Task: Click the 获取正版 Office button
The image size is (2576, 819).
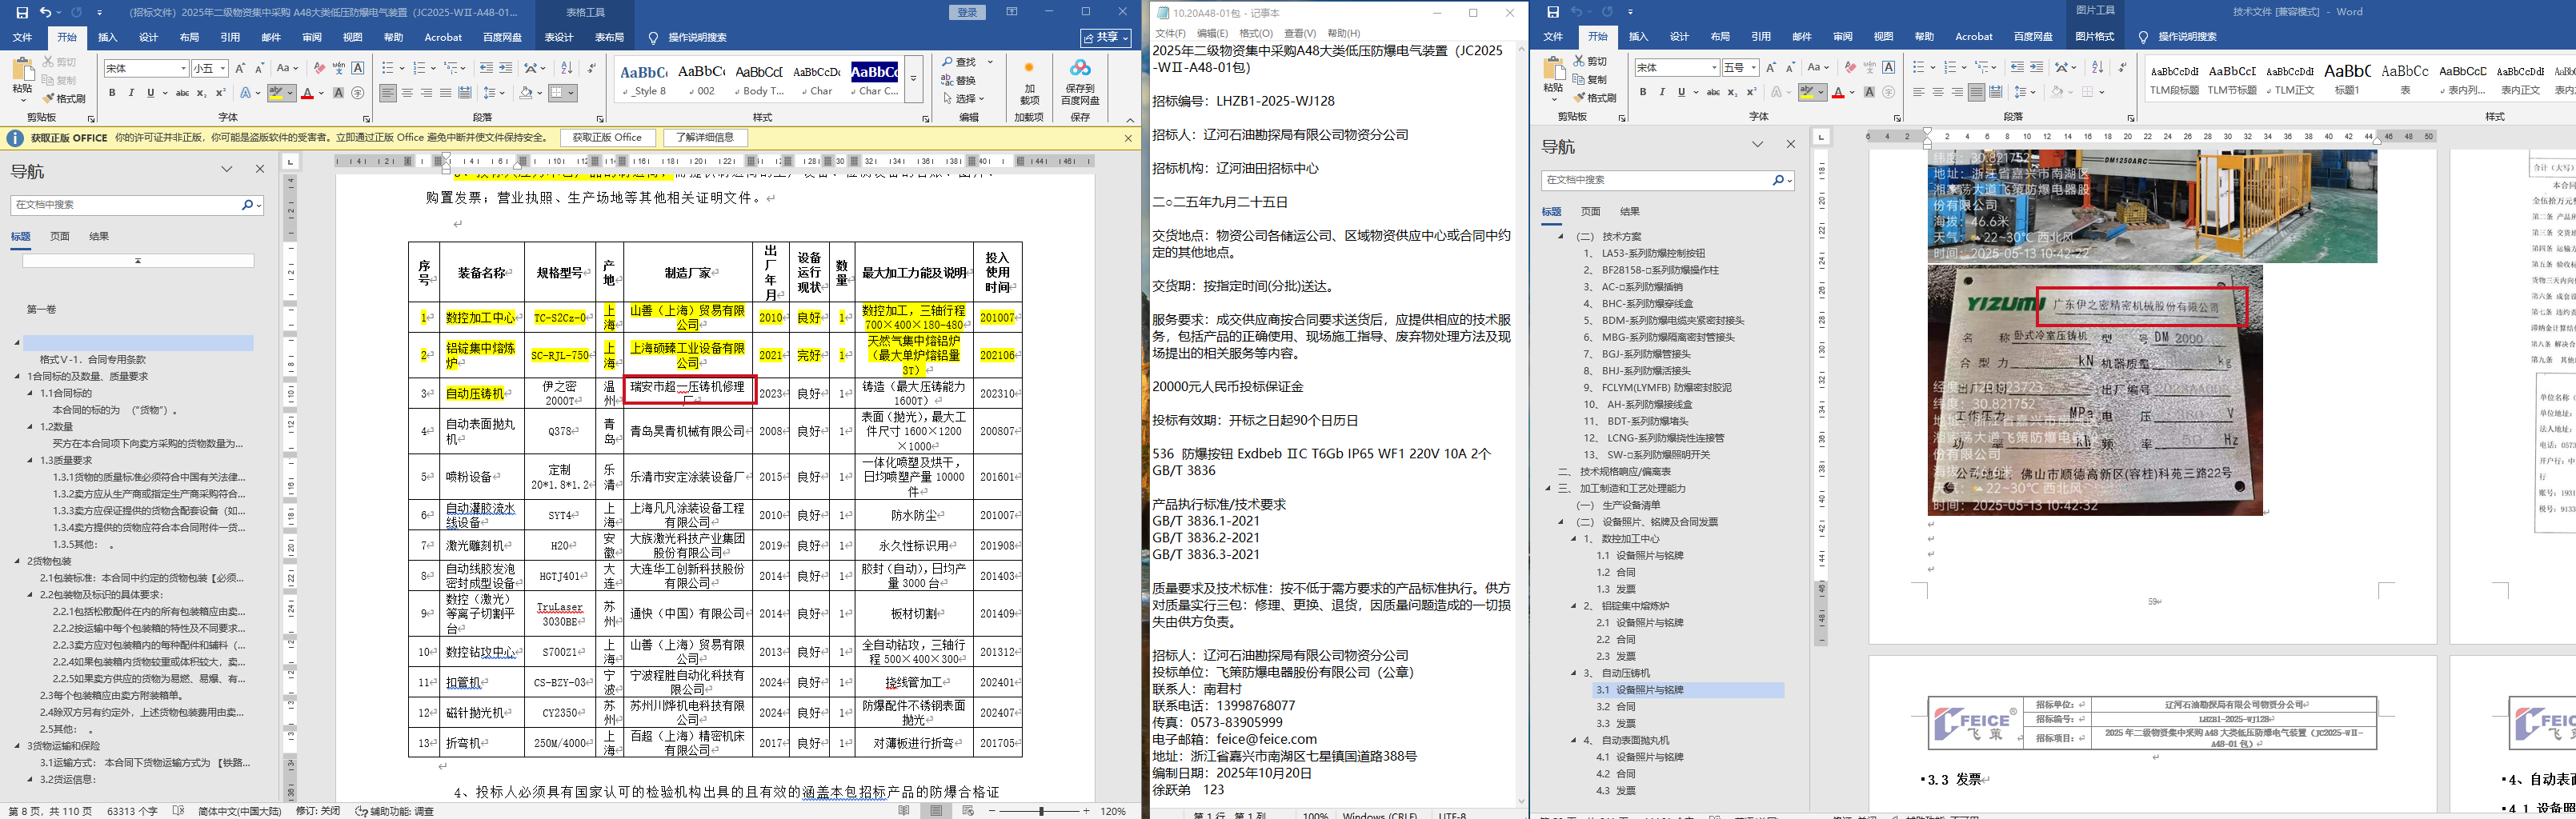Action: pyautogui.click(x=607, y=138)
